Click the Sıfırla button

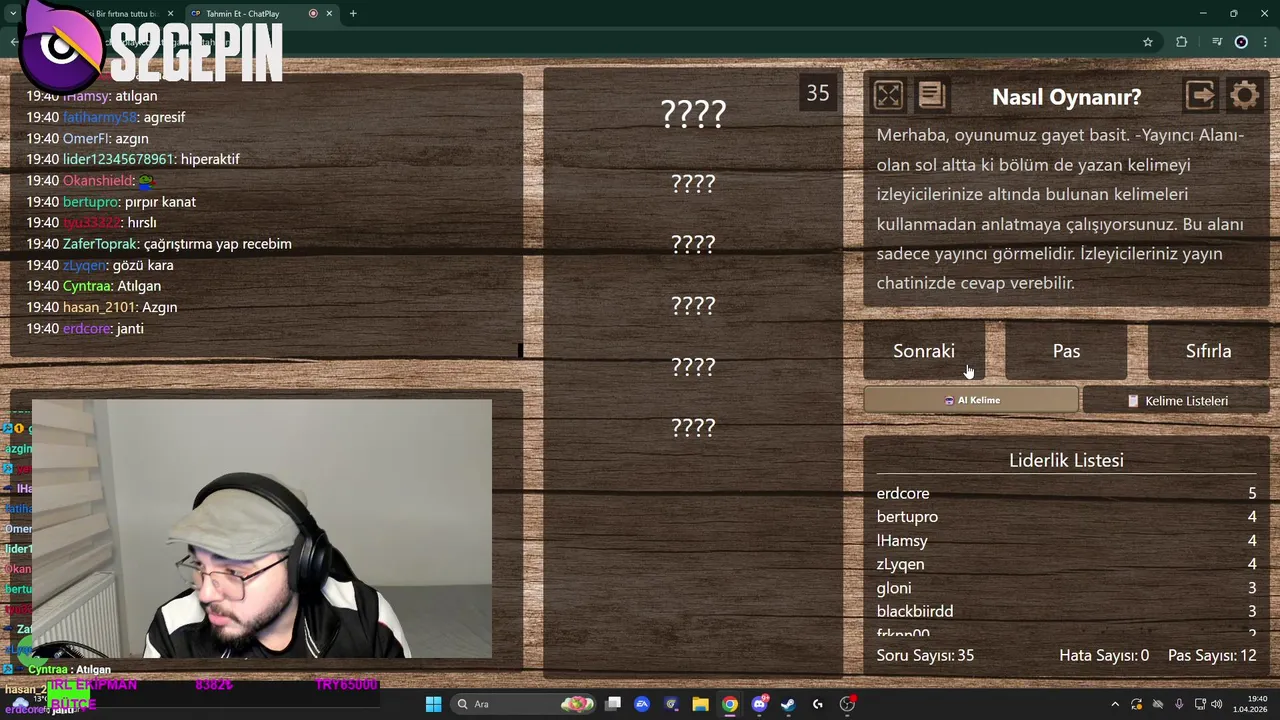1208,351
